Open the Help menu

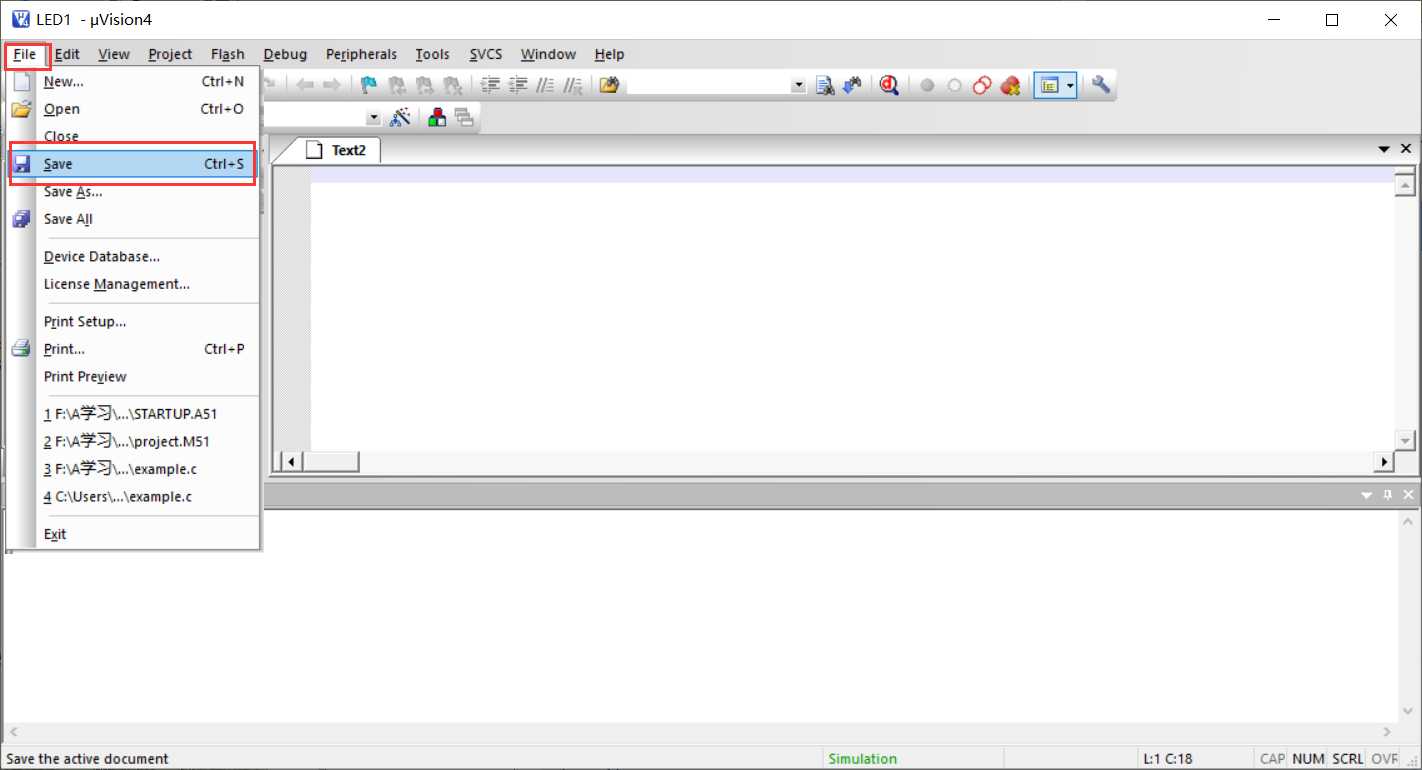609,54
